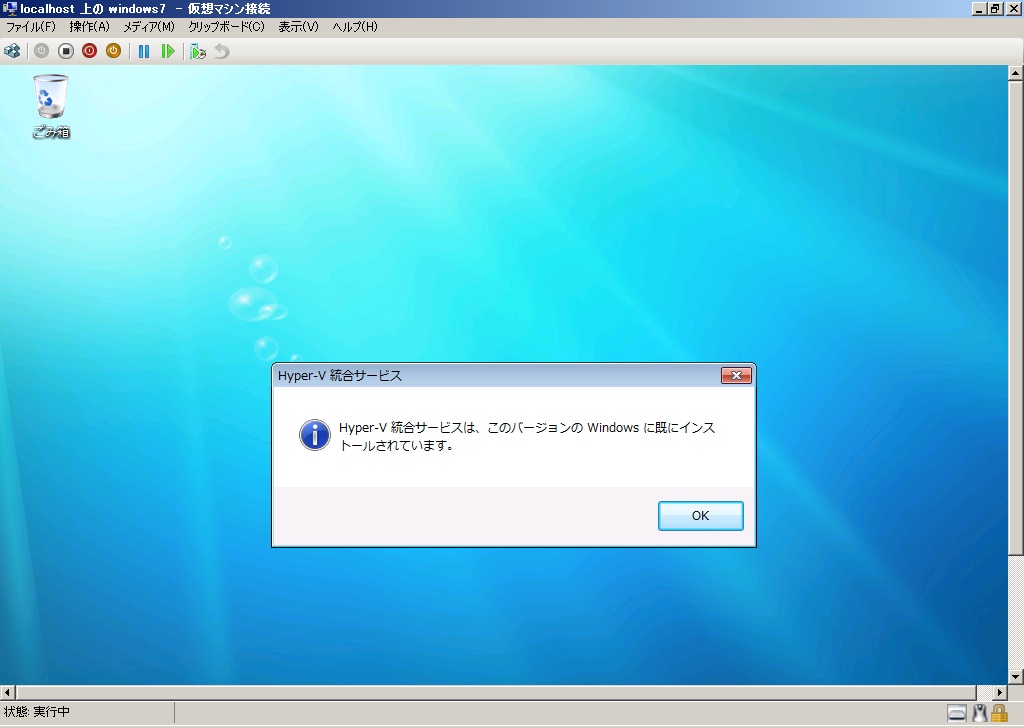Viewport: 1024px width, 728px height.
Task: Close the Hyper-V 統合サービス dialog
Action: click(x=736, y=375)
